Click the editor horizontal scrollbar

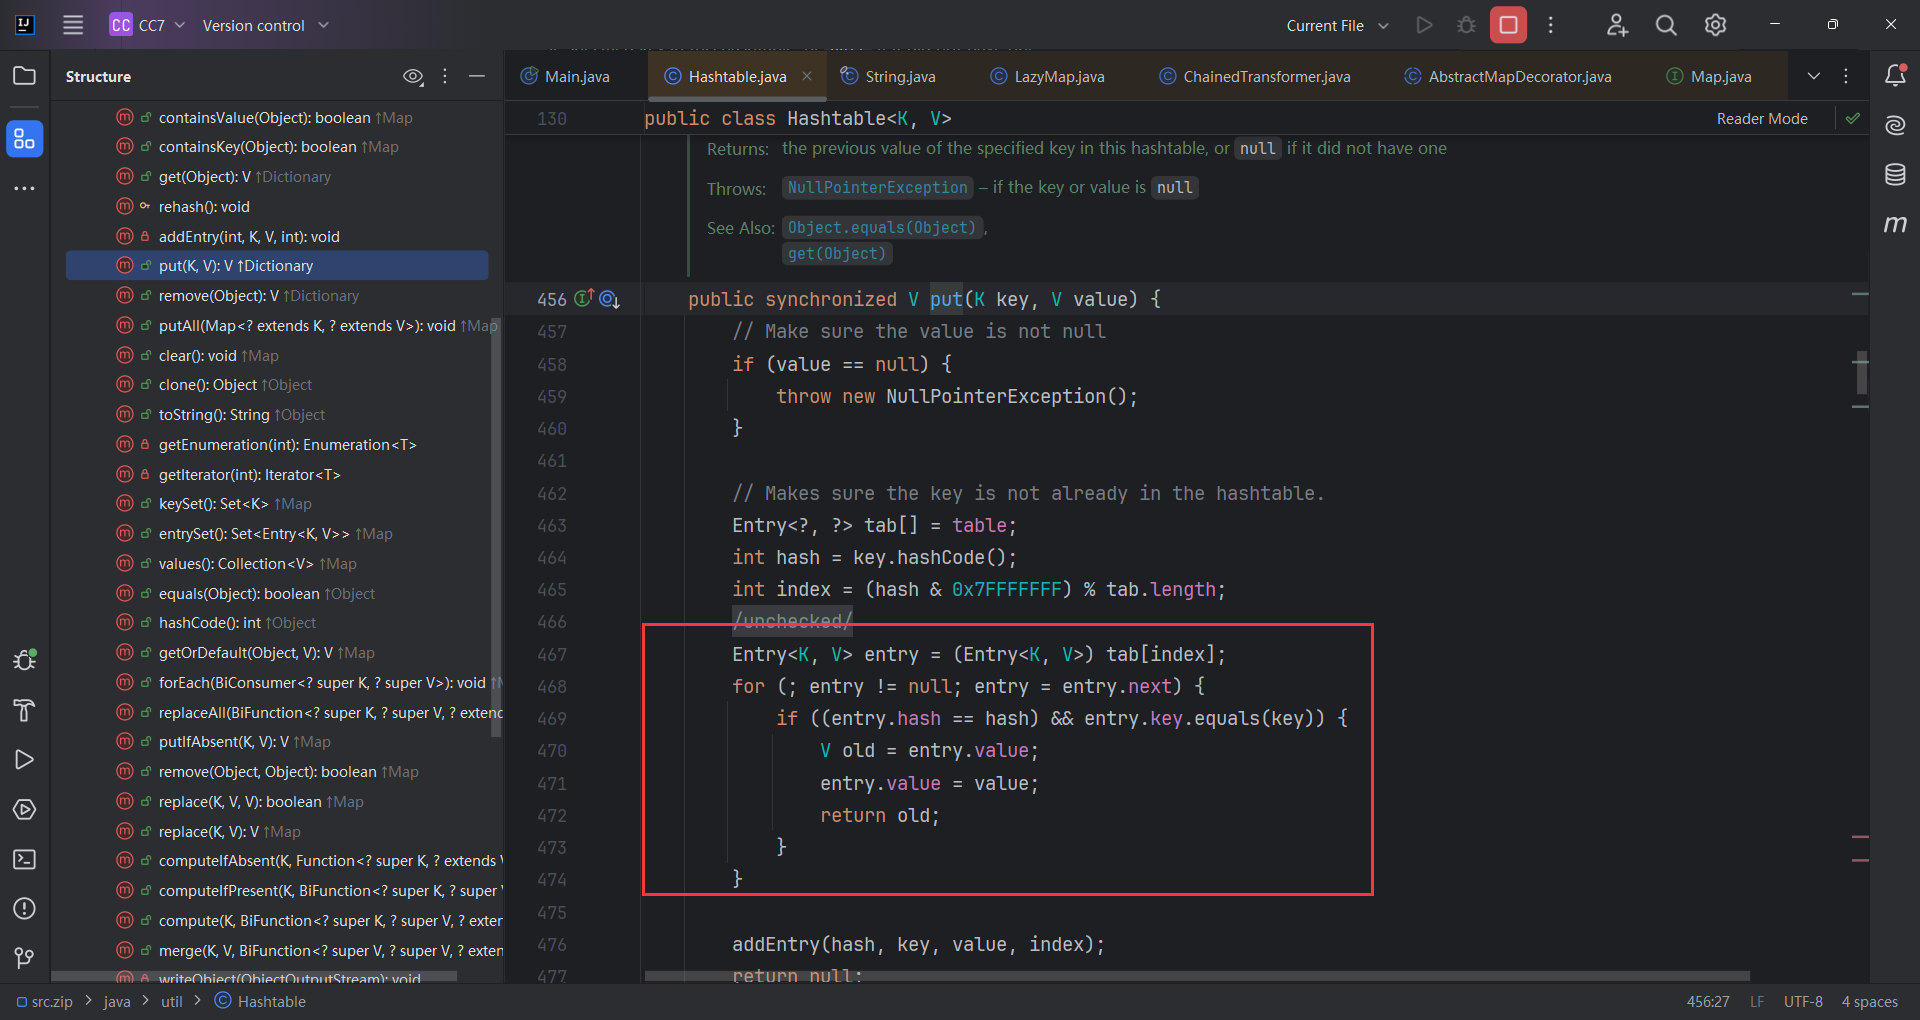point(1197,975)
